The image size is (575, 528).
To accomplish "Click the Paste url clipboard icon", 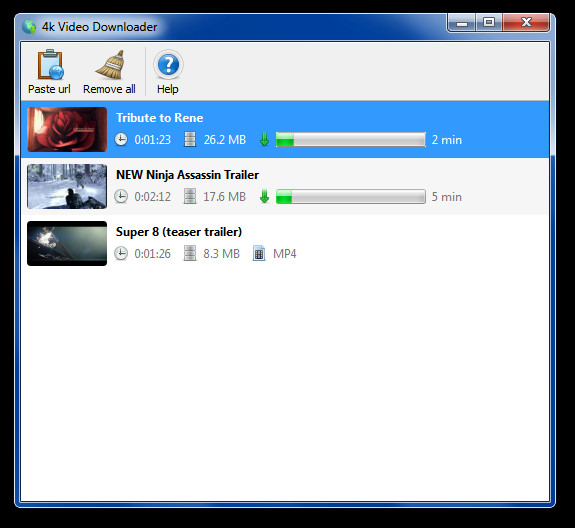I will click(x=50, y=65).
